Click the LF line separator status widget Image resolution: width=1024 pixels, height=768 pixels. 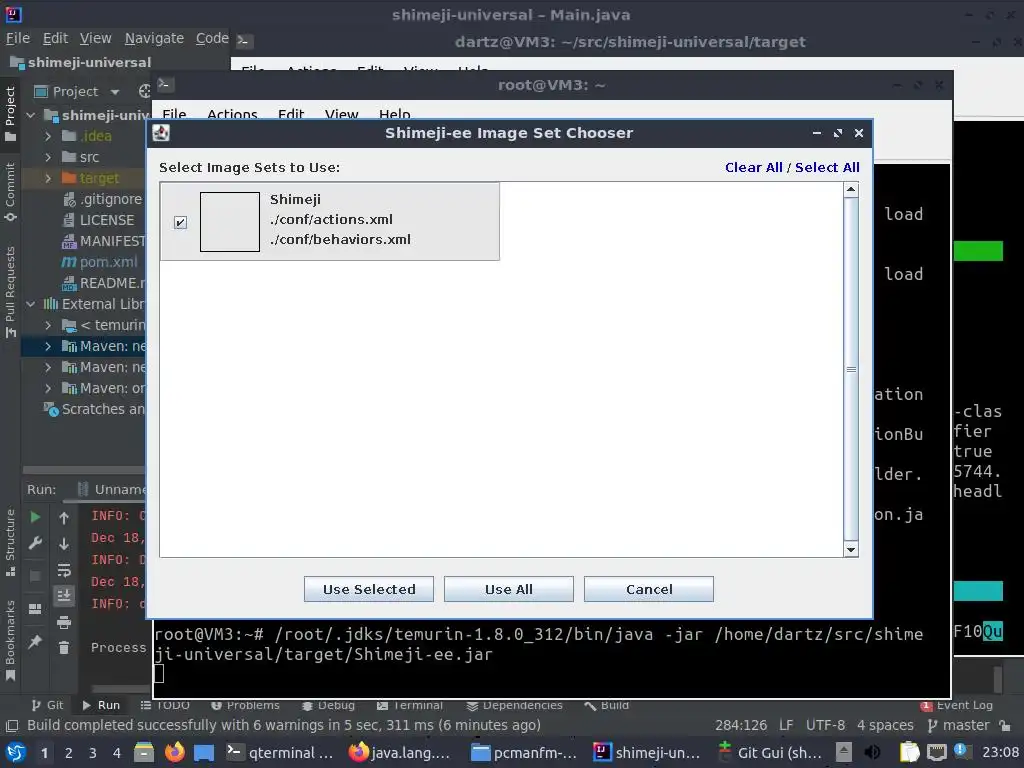tap(786, 726)
